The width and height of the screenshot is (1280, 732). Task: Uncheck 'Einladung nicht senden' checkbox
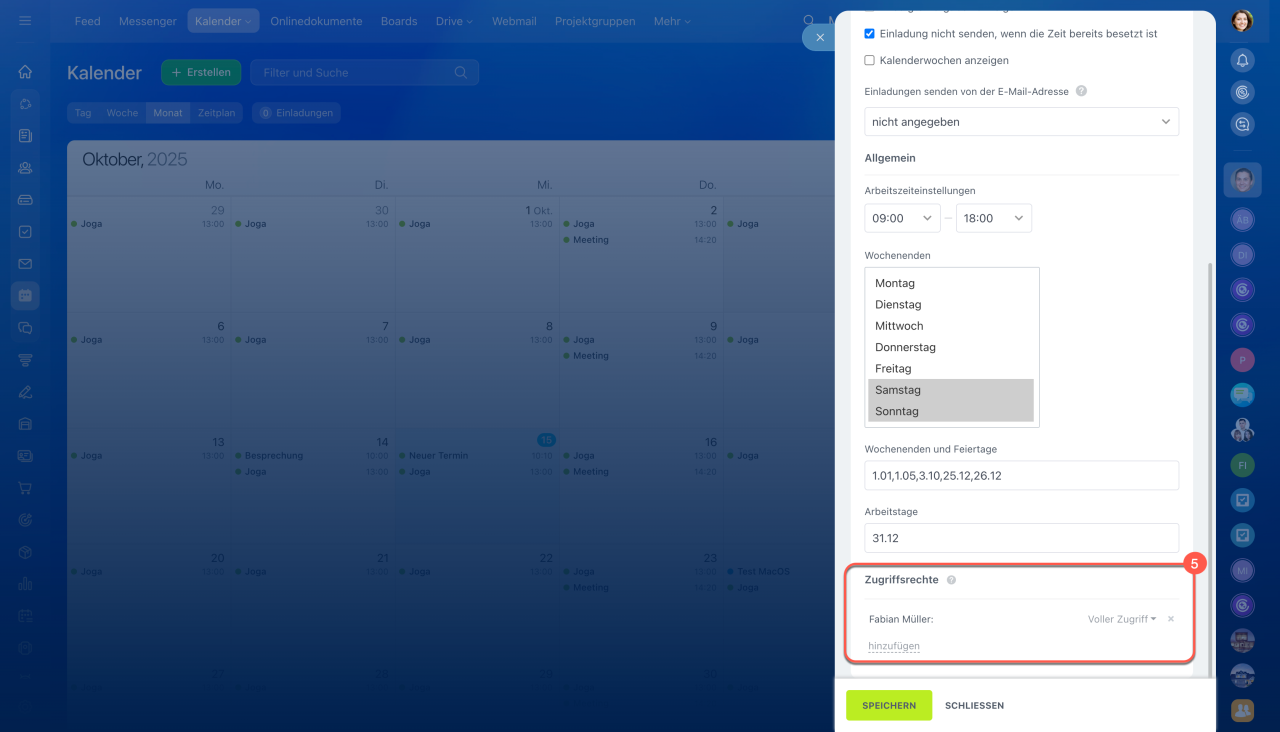click(869, 34)
